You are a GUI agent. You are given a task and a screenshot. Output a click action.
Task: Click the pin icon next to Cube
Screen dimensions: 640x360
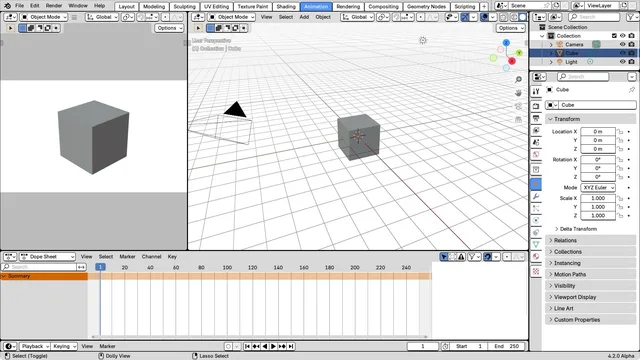(x=631, y=89)
